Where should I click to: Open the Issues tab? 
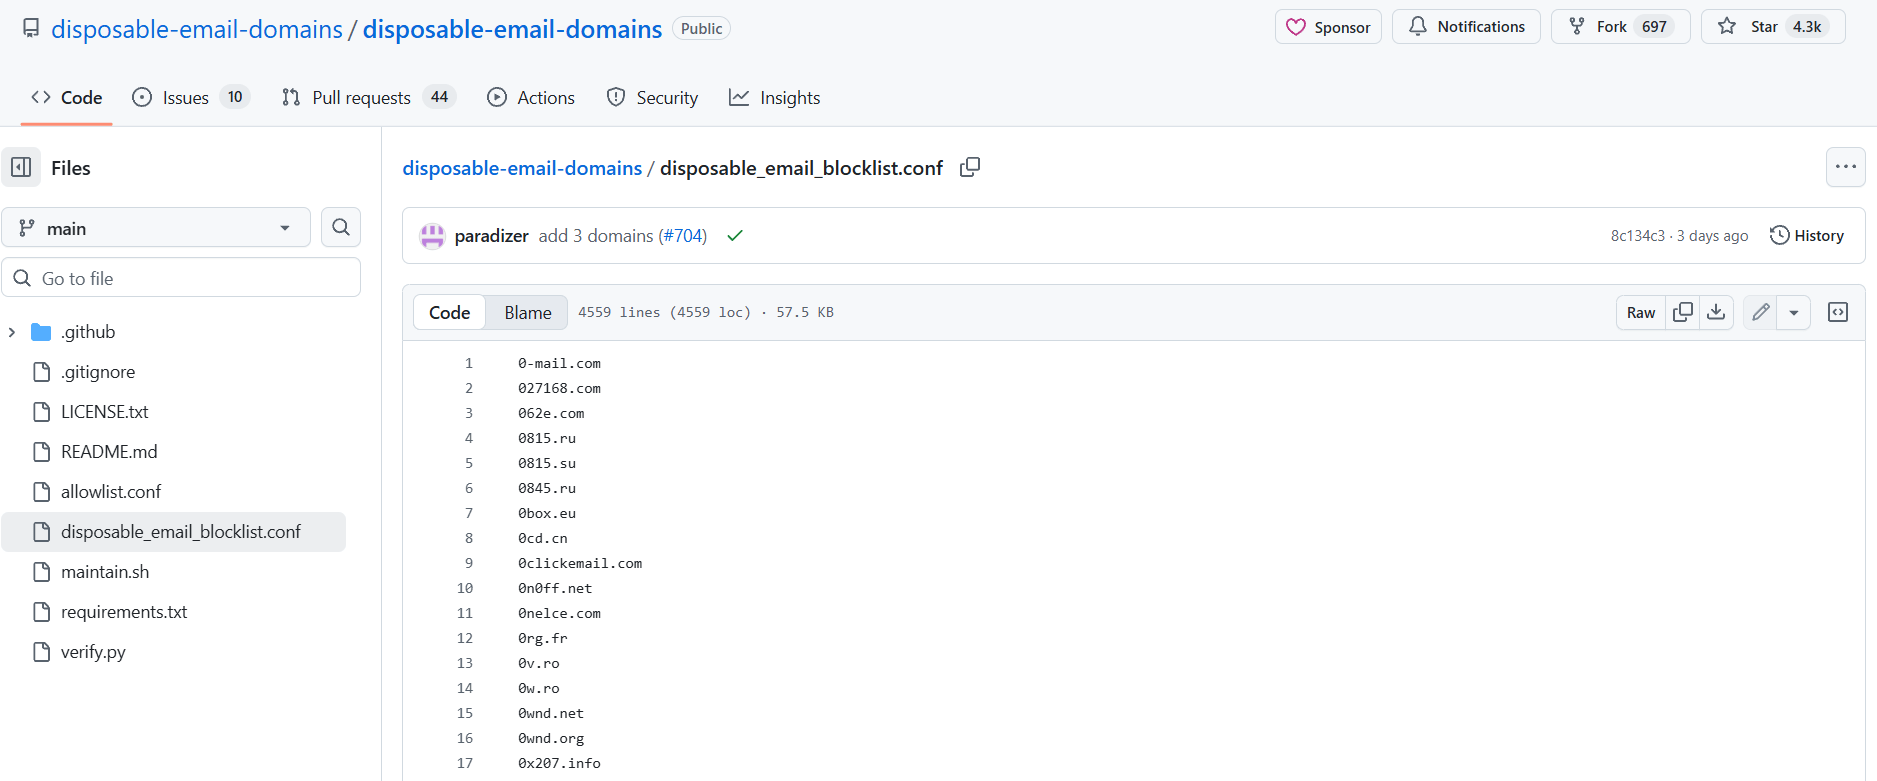coord(191,97)
